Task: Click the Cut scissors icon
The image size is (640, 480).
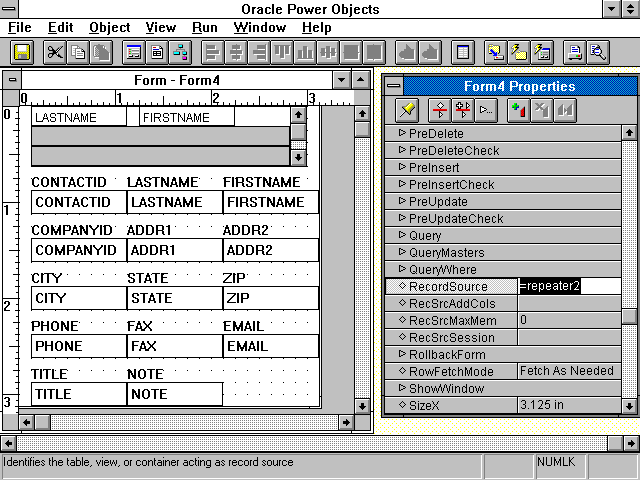Action: [54, 52]
